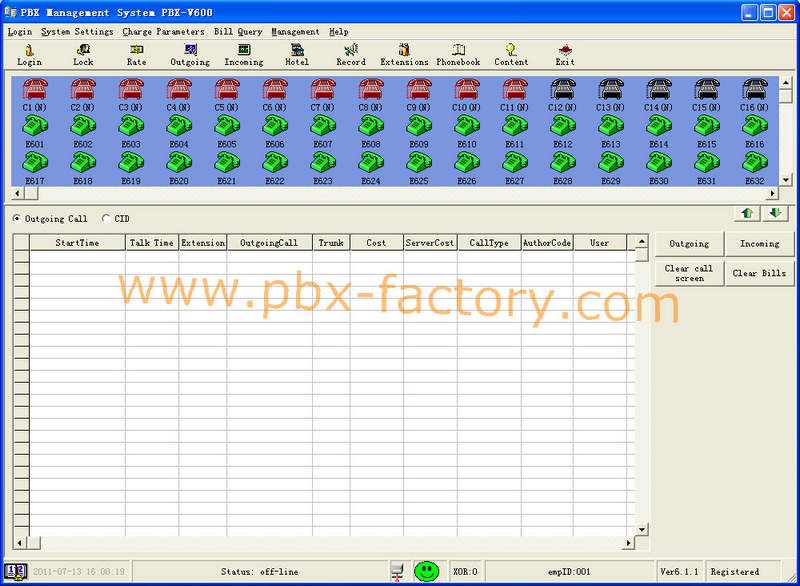Open the Content help icon
This screenshot has height=586, width=800.
click(511, 55)
